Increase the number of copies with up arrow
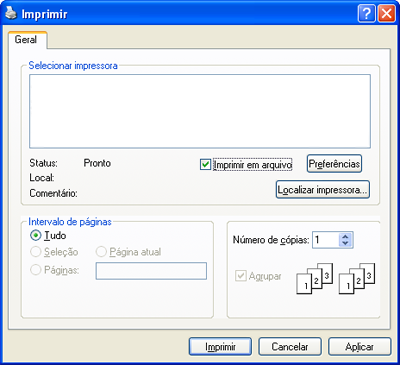The width and height of the screenshot is (400, 365). (x=345, y=237)
